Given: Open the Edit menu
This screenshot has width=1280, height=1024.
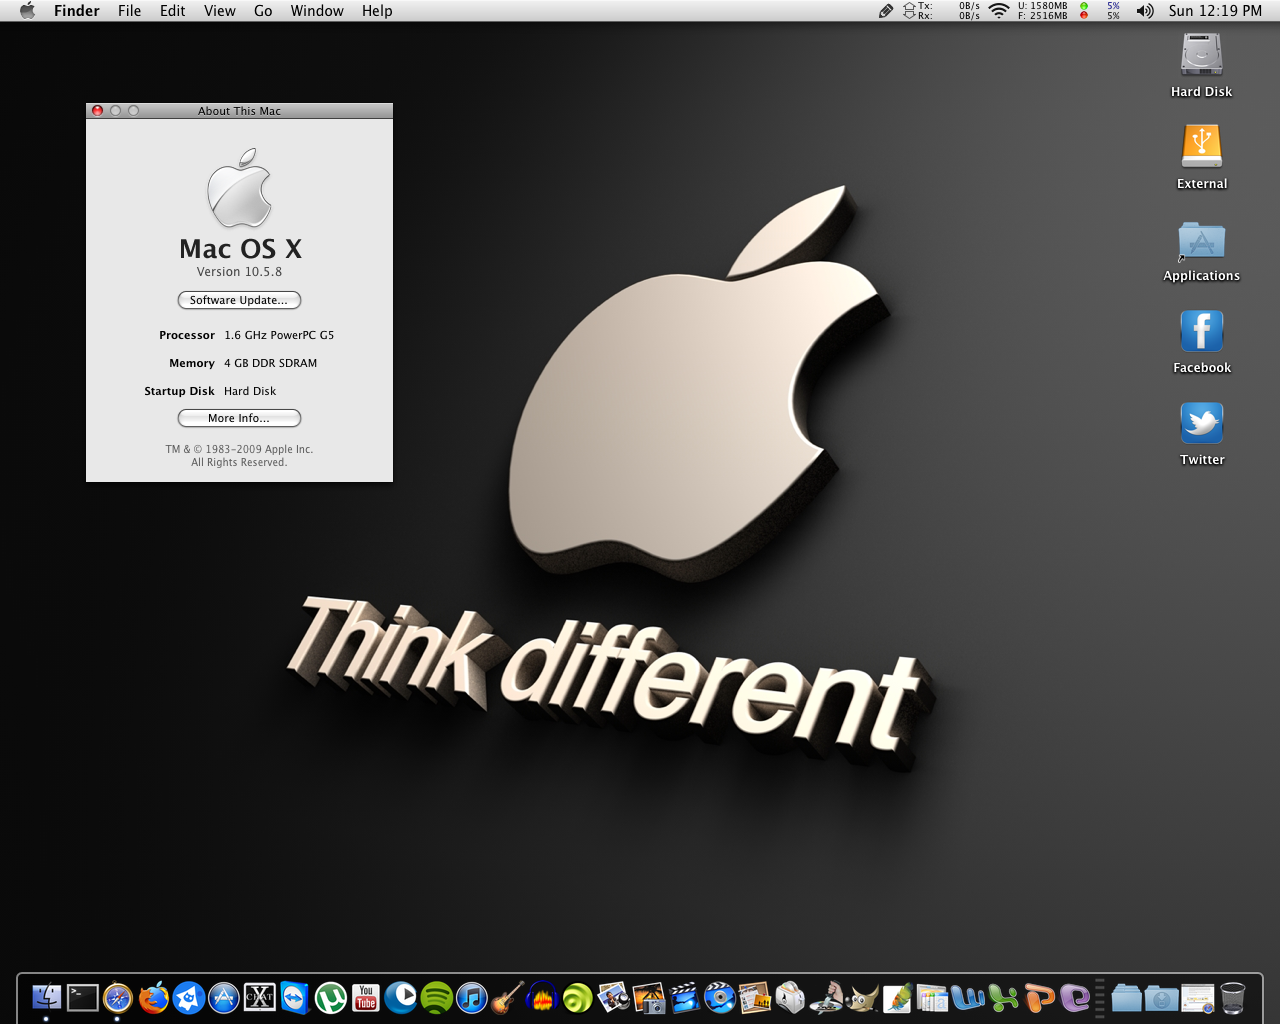Looking at the screenshot, I should coord(172,11).
